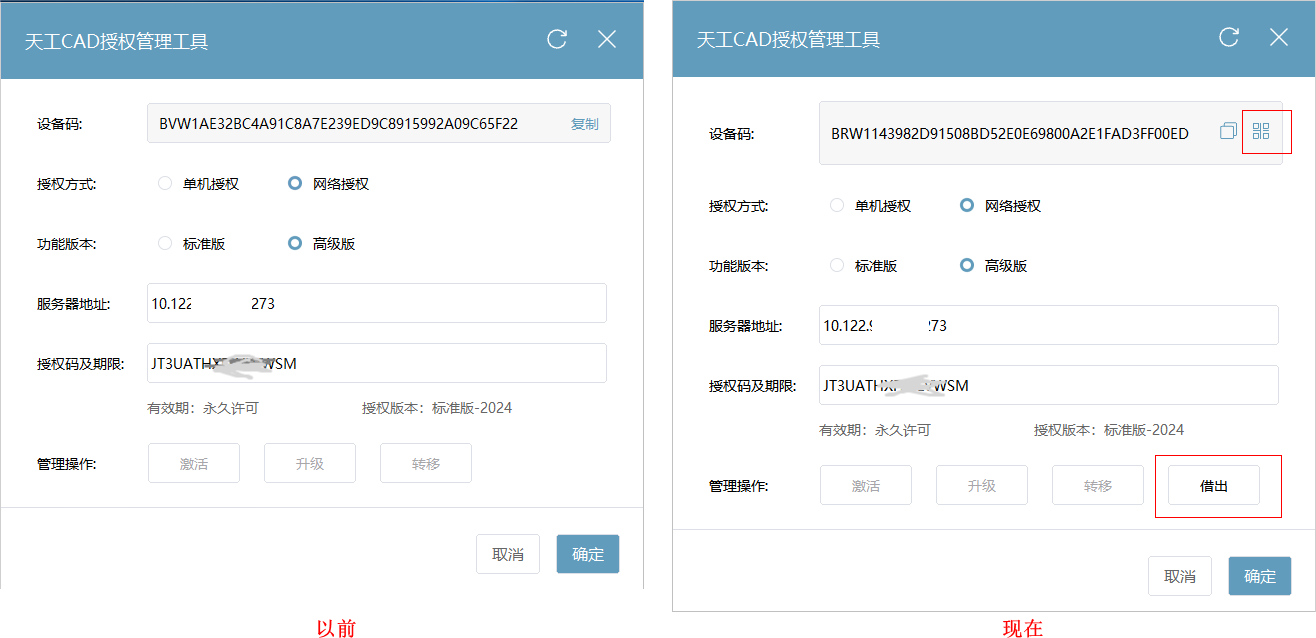This screenshot has height=638, width=1316.
Task: Open the device code QR icon in 现在 dialog
Action: [x=1261, y=131]
